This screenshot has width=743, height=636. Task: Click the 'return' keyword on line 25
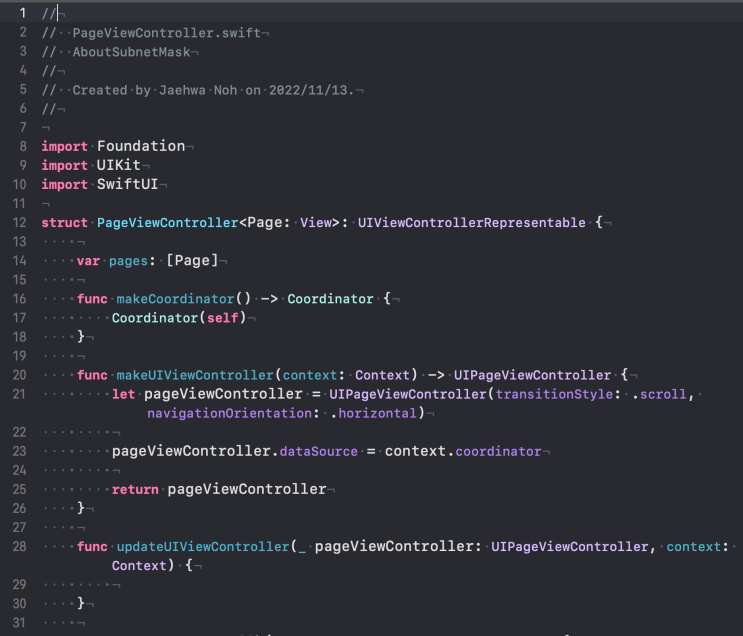[x=135, y=489]
